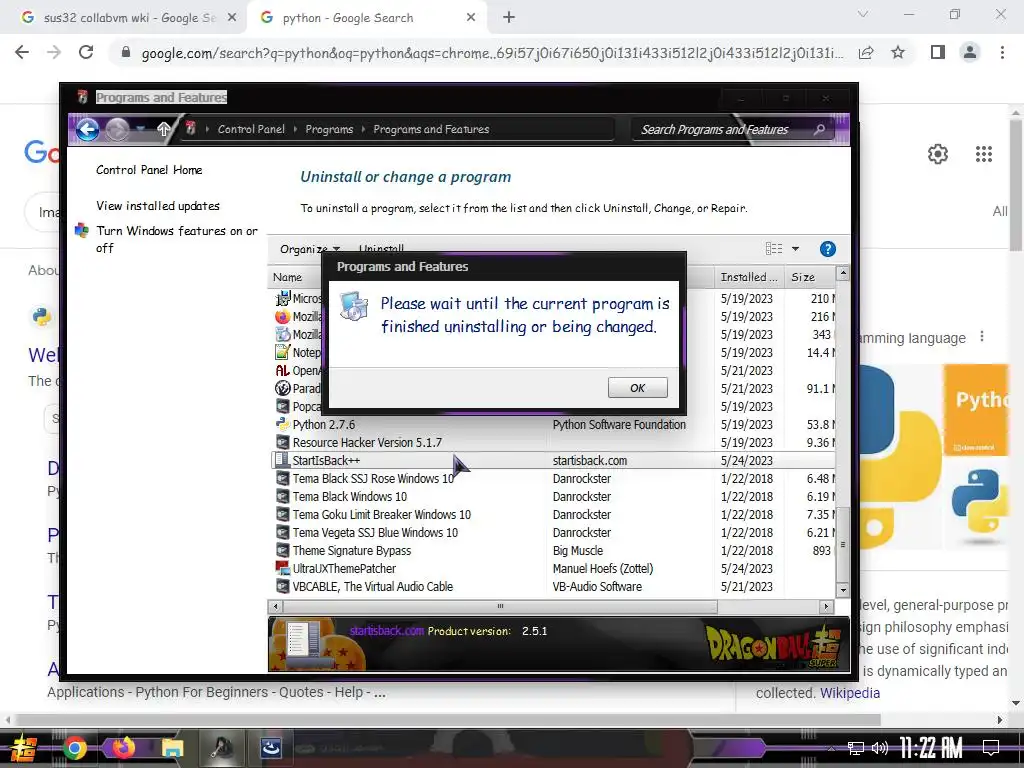Select VBCABLE, The Virtual Audio Cable
1024x768 pixels.
[x=553, y=586]
